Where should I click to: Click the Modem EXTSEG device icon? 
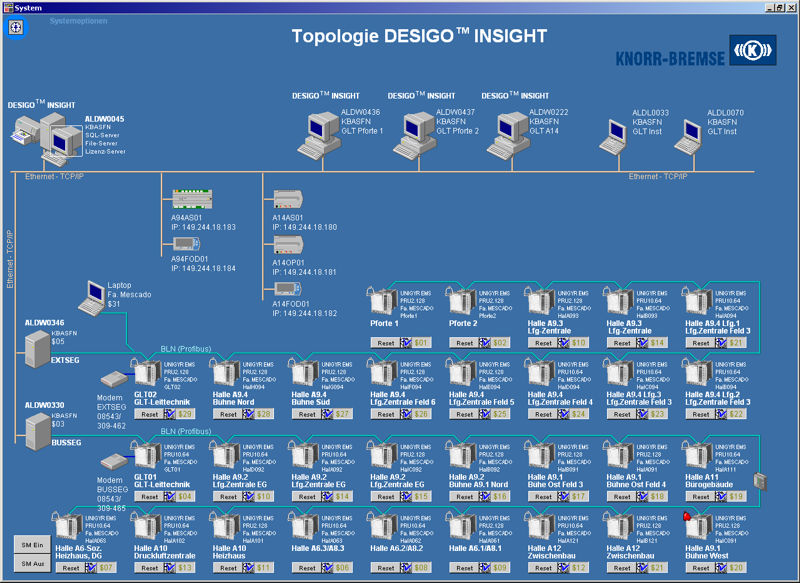113,380
